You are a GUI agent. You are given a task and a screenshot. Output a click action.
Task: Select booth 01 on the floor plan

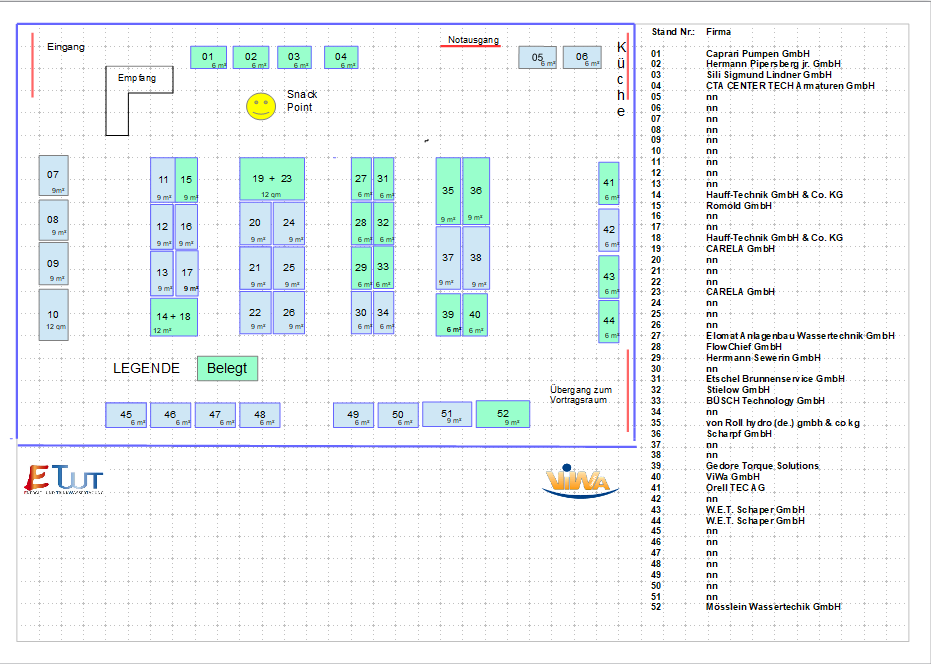pyautogui.click(x=208, y=58)
